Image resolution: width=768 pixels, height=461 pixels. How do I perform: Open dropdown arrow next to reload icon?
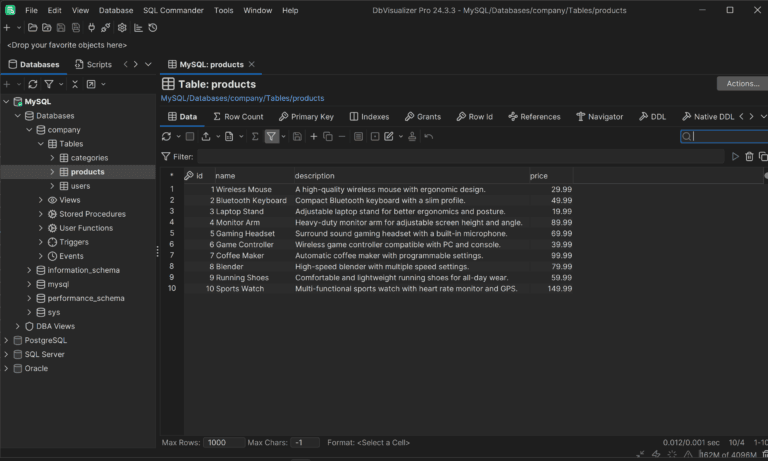(178, 137)
